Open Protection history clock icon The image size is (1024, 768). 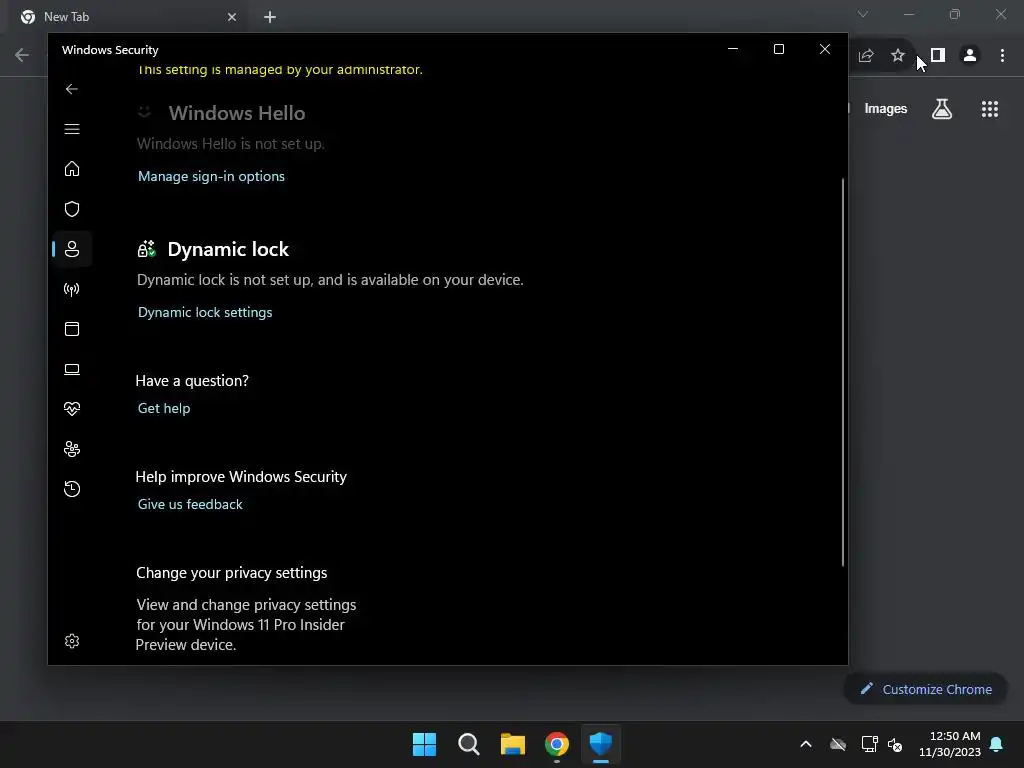[72, 489]
